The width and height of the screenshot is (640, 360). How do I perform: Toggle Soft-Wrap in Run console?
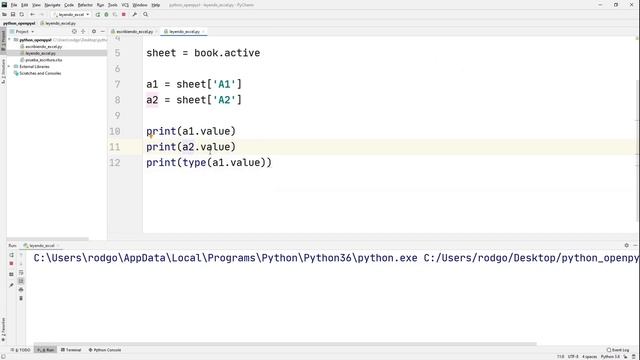click(21, 273)
